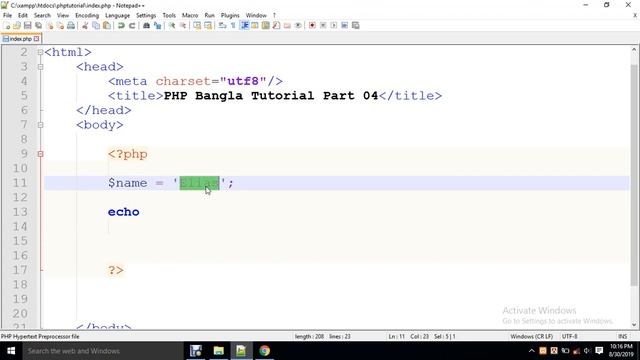Open the Plugins menu

point(230,15)
